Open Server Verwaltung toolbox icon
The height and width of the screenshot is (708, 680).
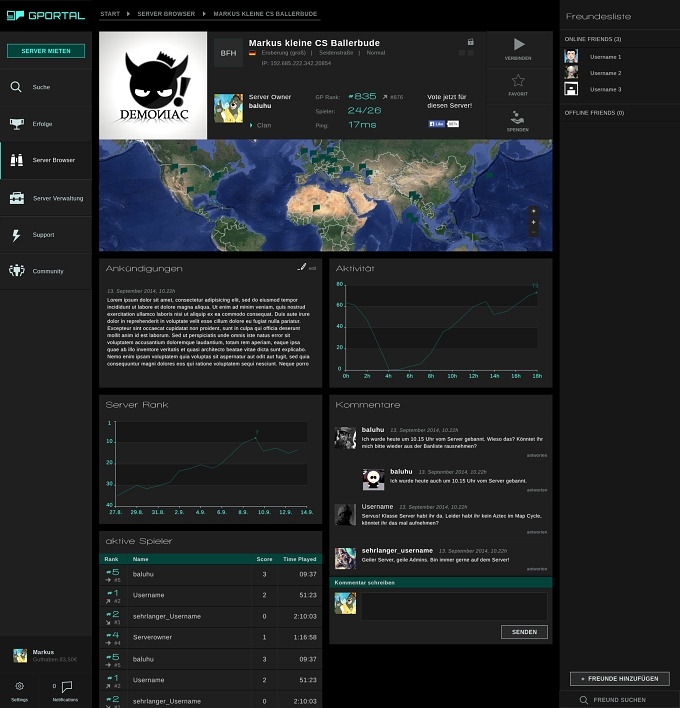pyautogui.click(x=17, y=198)
